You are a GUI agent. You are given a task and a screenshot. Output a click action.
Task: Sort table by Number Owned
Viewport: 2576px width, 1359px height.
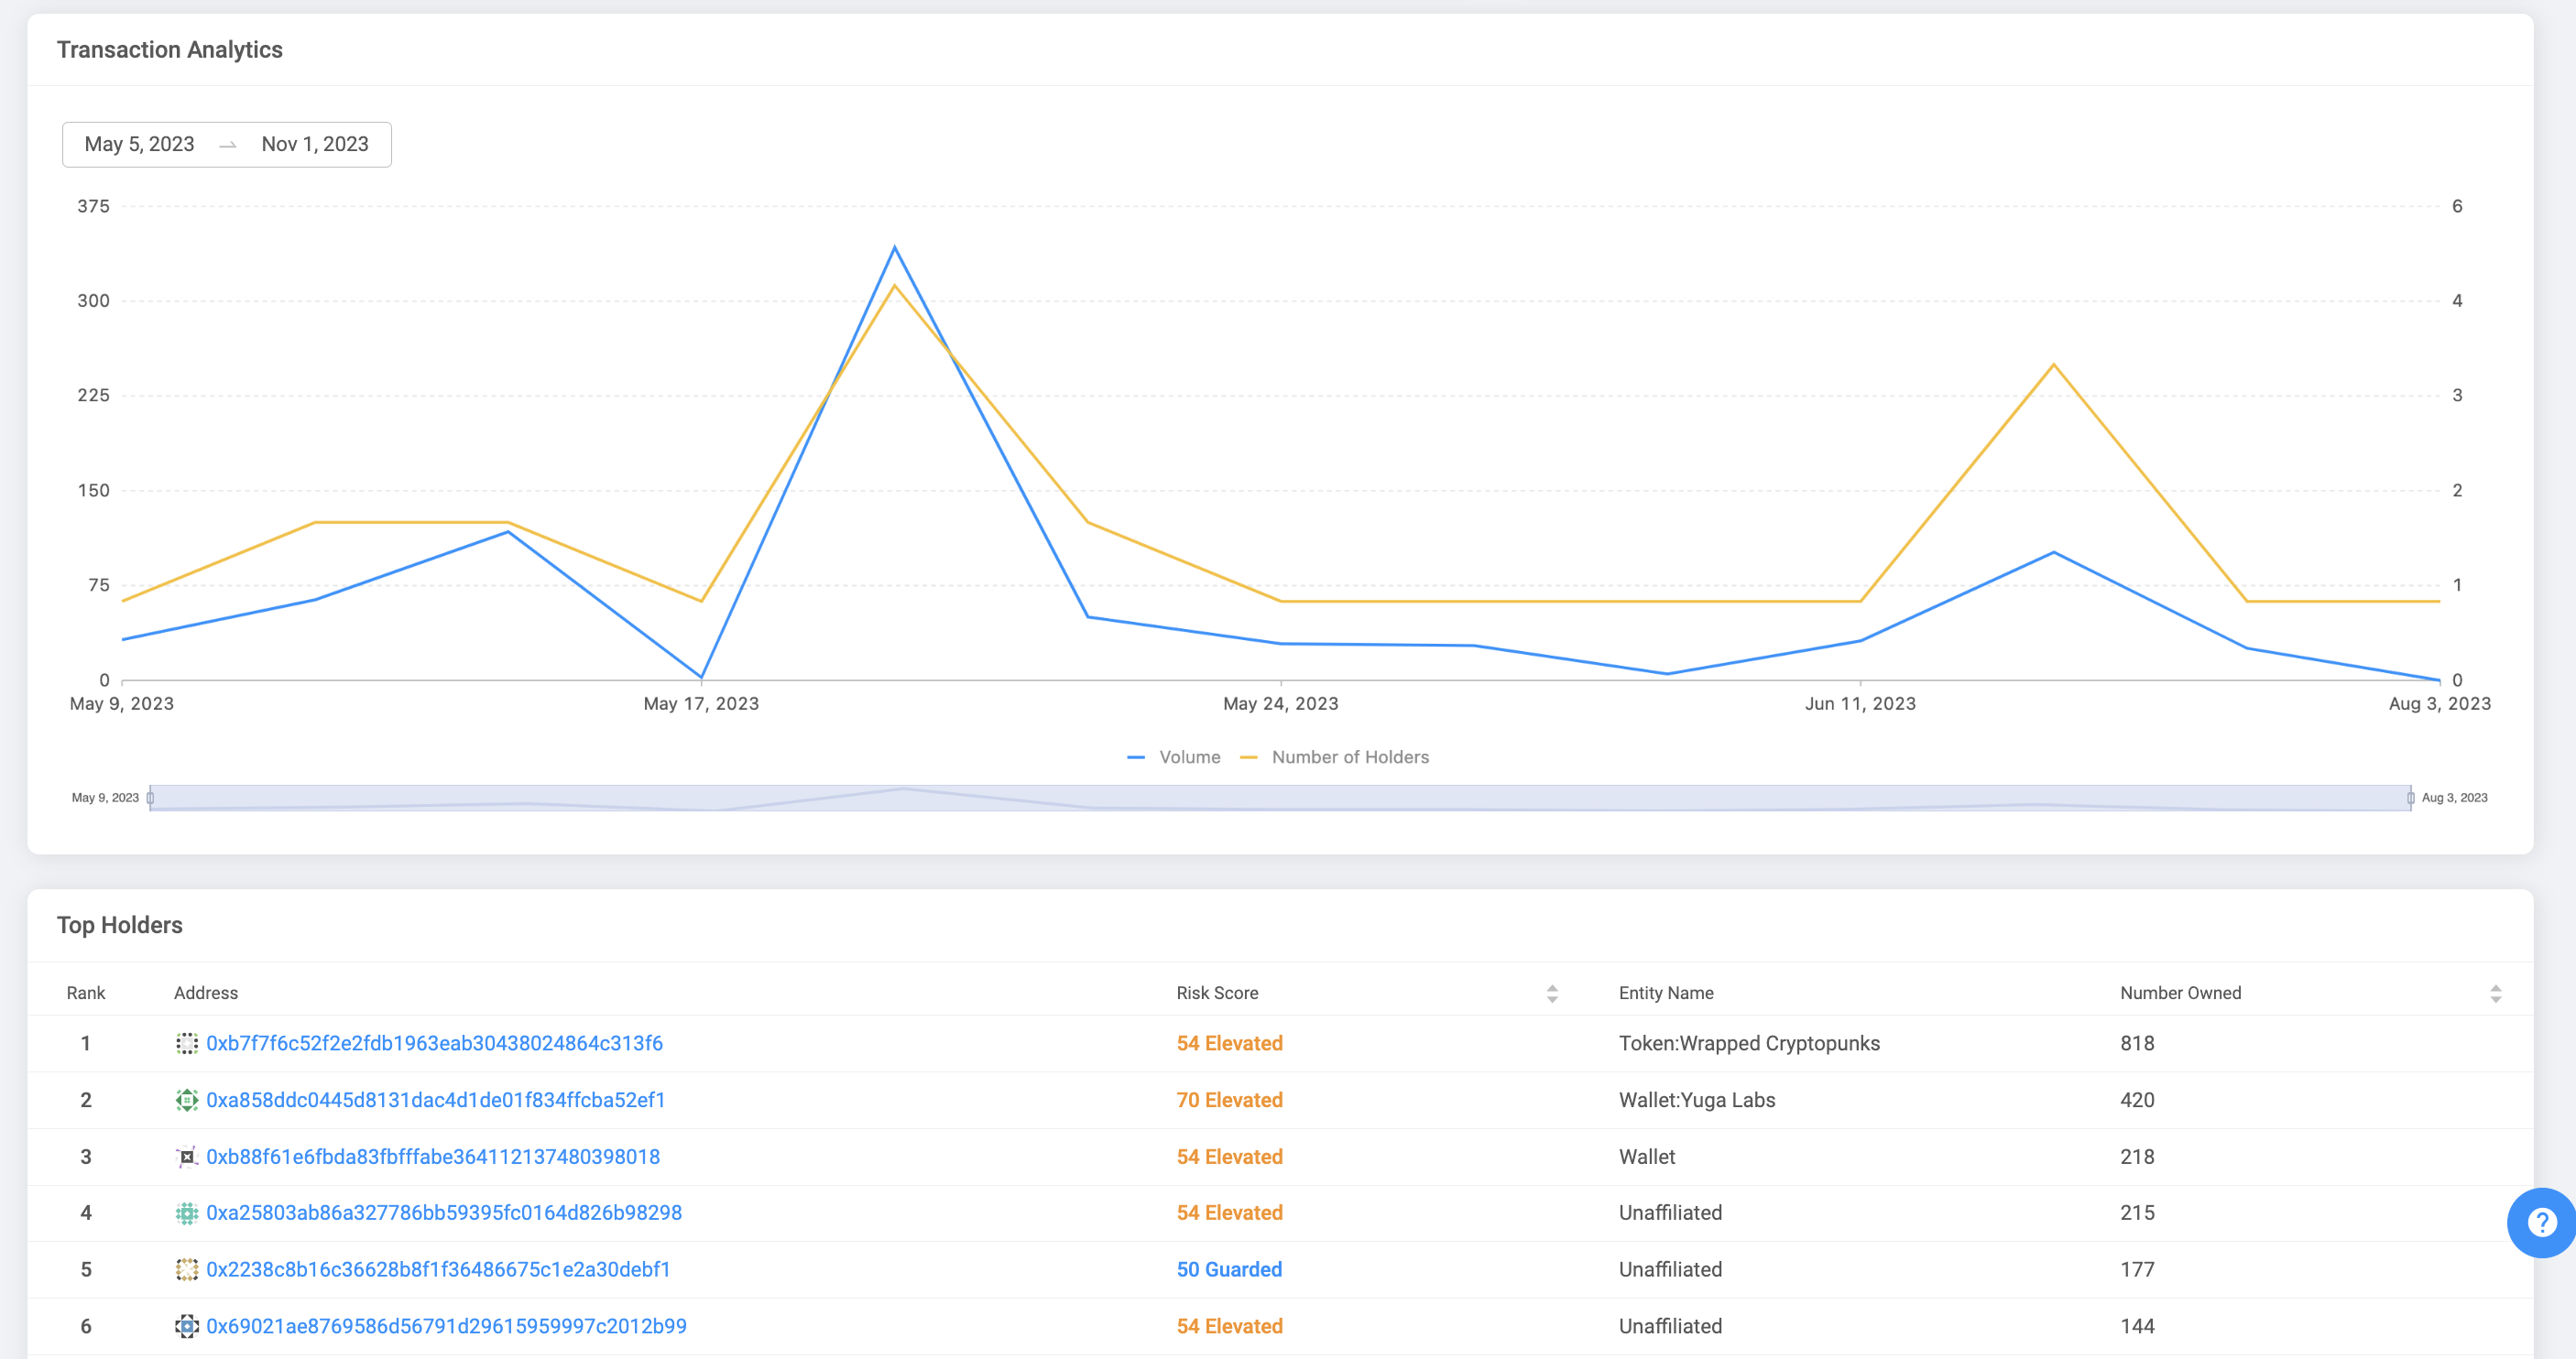click(2495, 993)
